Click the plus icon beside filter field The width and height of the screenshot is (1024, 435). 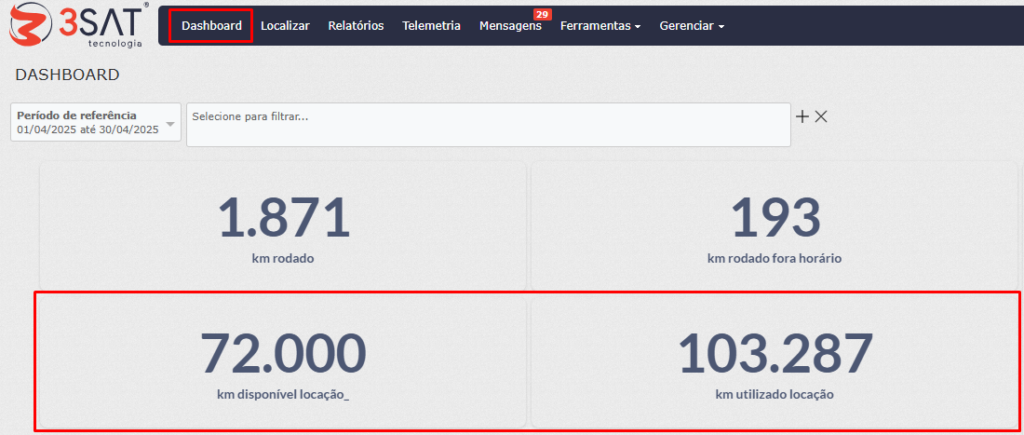point(802,116)
